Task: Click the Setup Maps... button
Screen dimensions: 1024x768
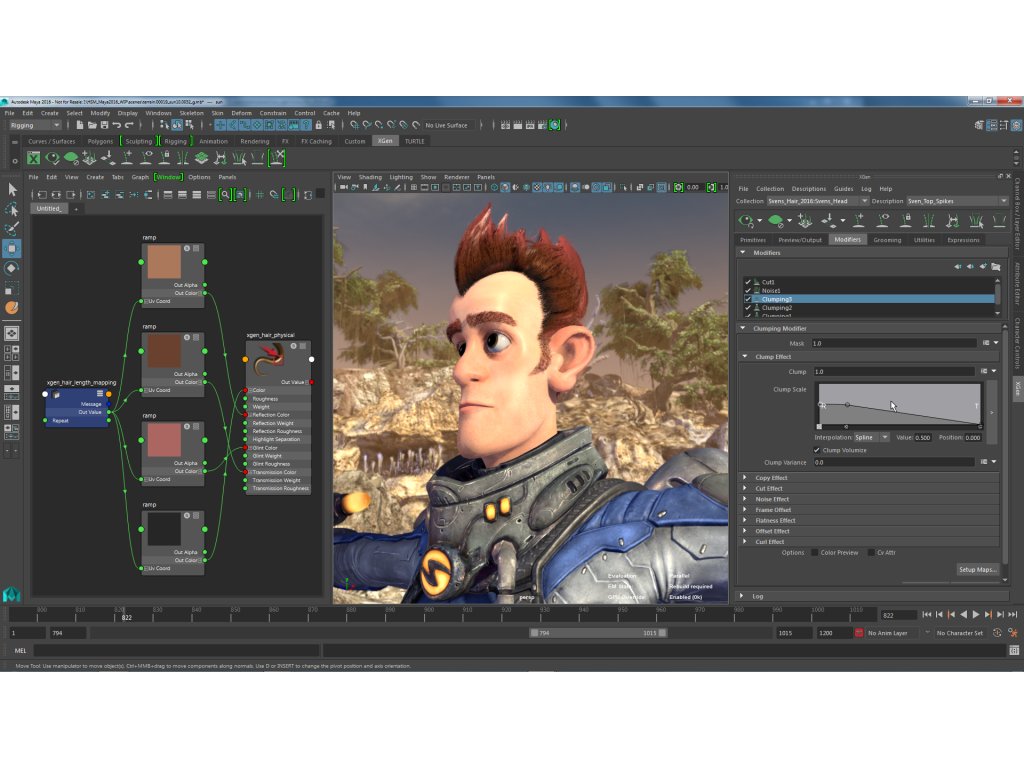Action: pos(977,569)
